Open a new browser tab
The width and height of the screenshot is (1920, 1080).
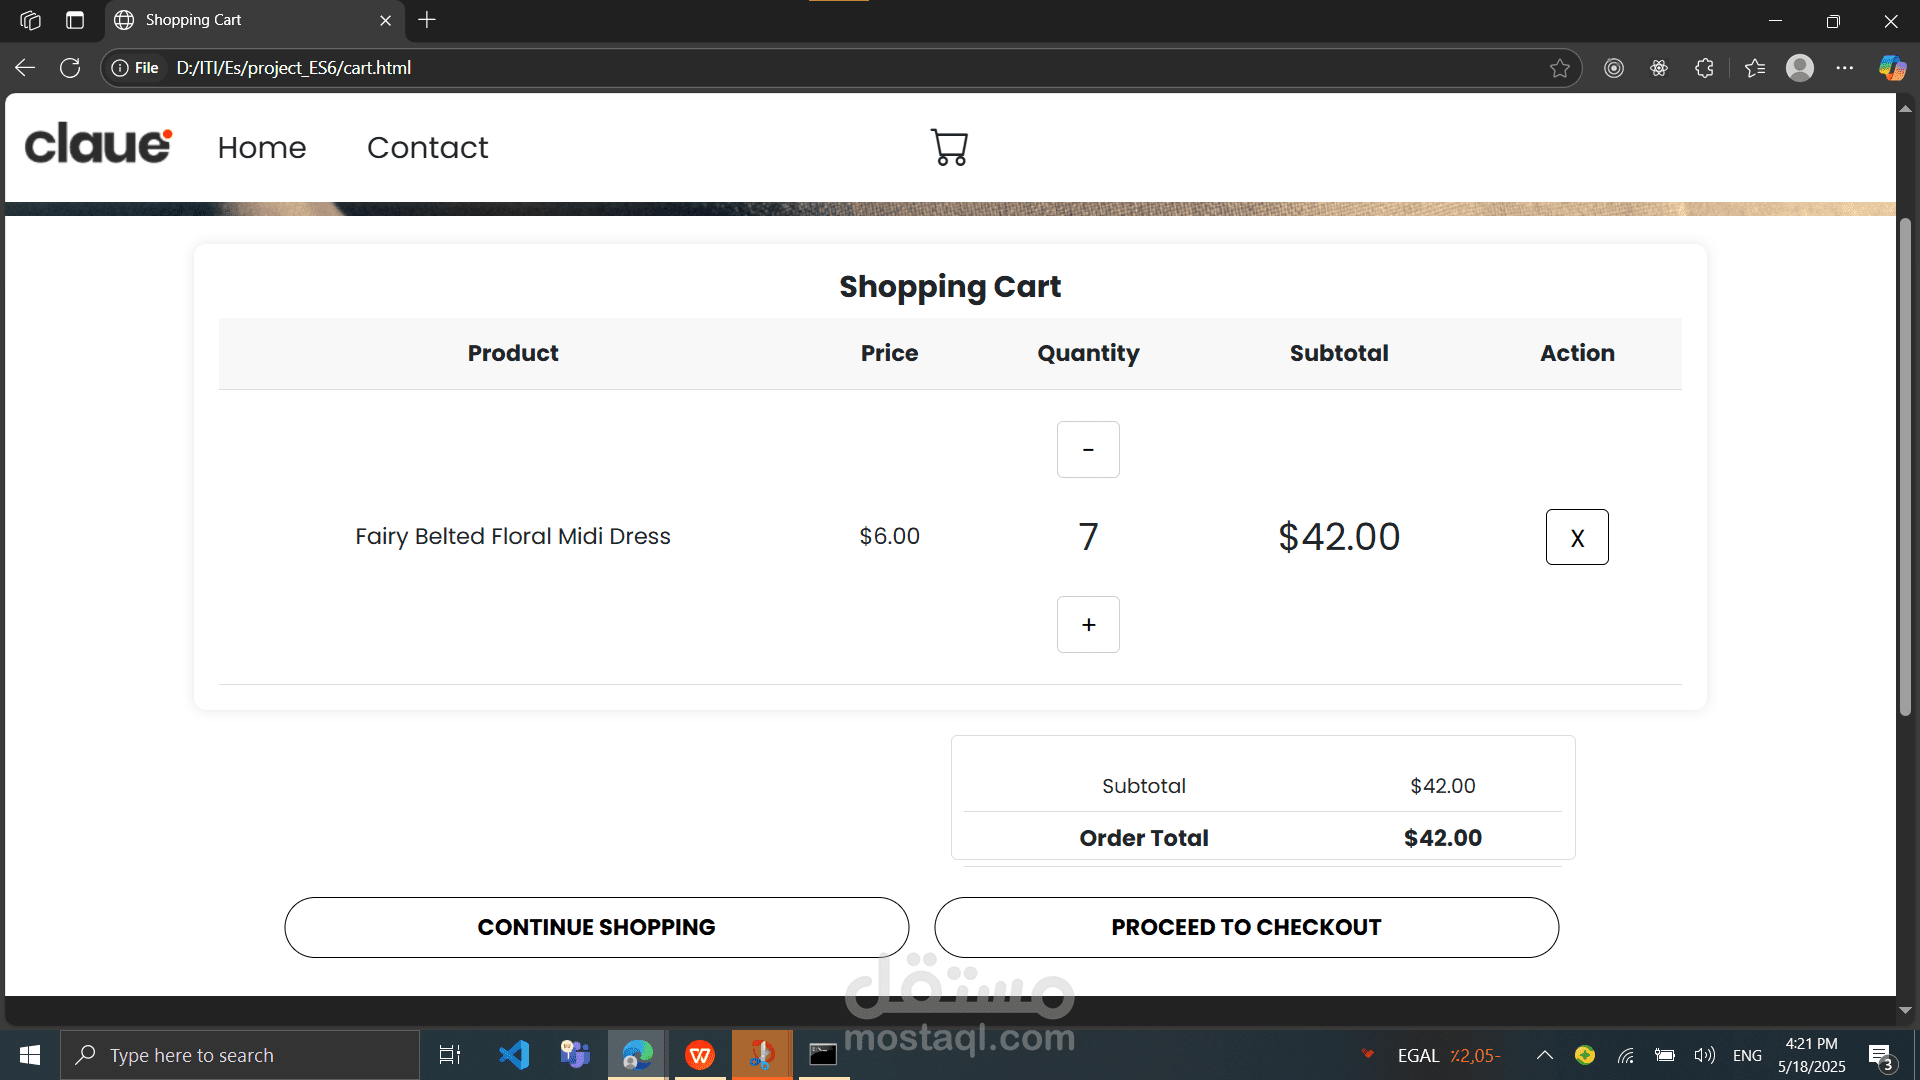pos(427,20)
